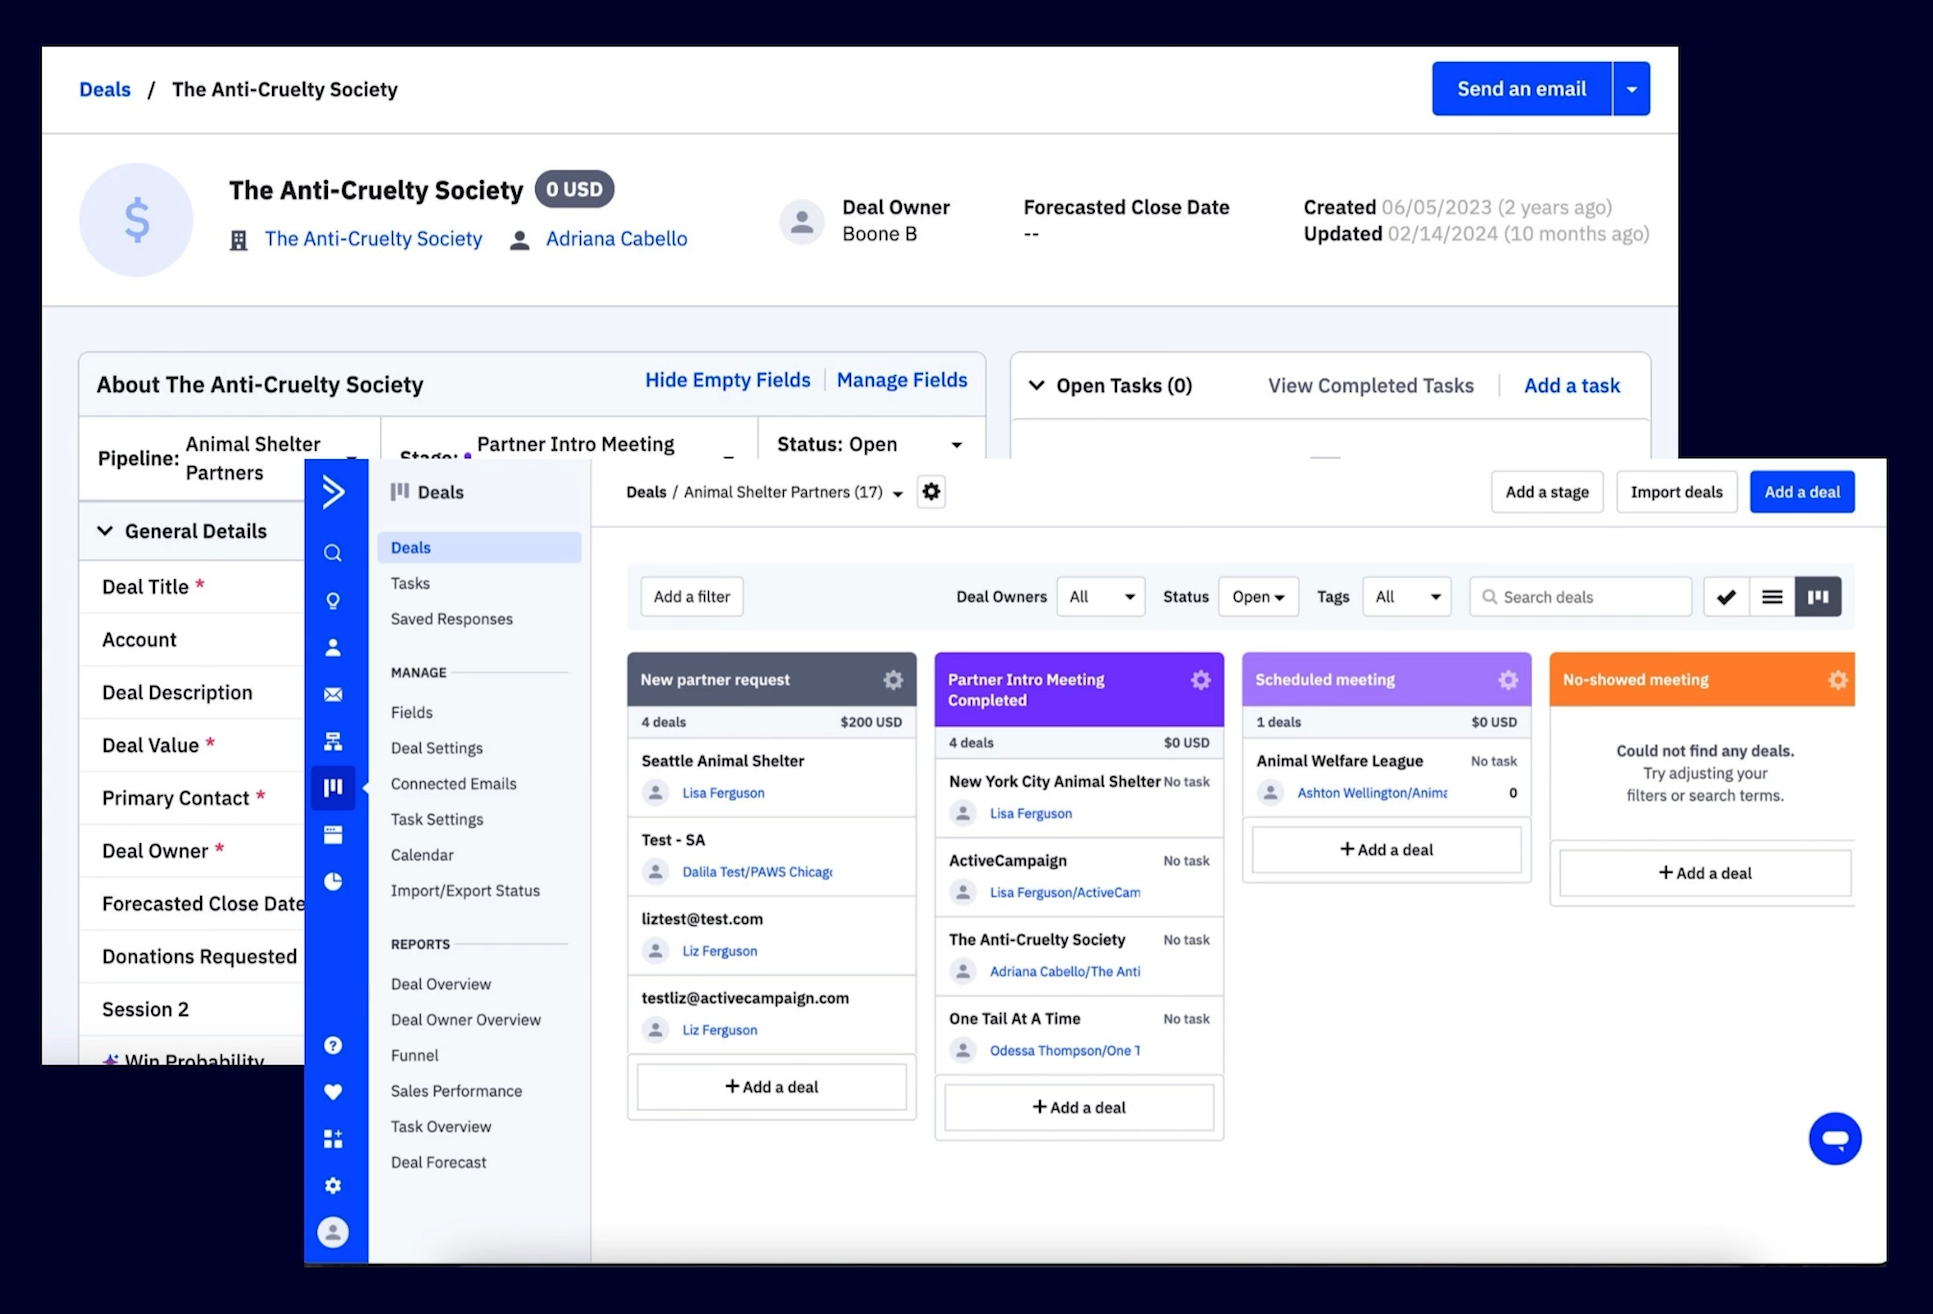Open the apps grid icon in sidebar

coord(333,1139)
